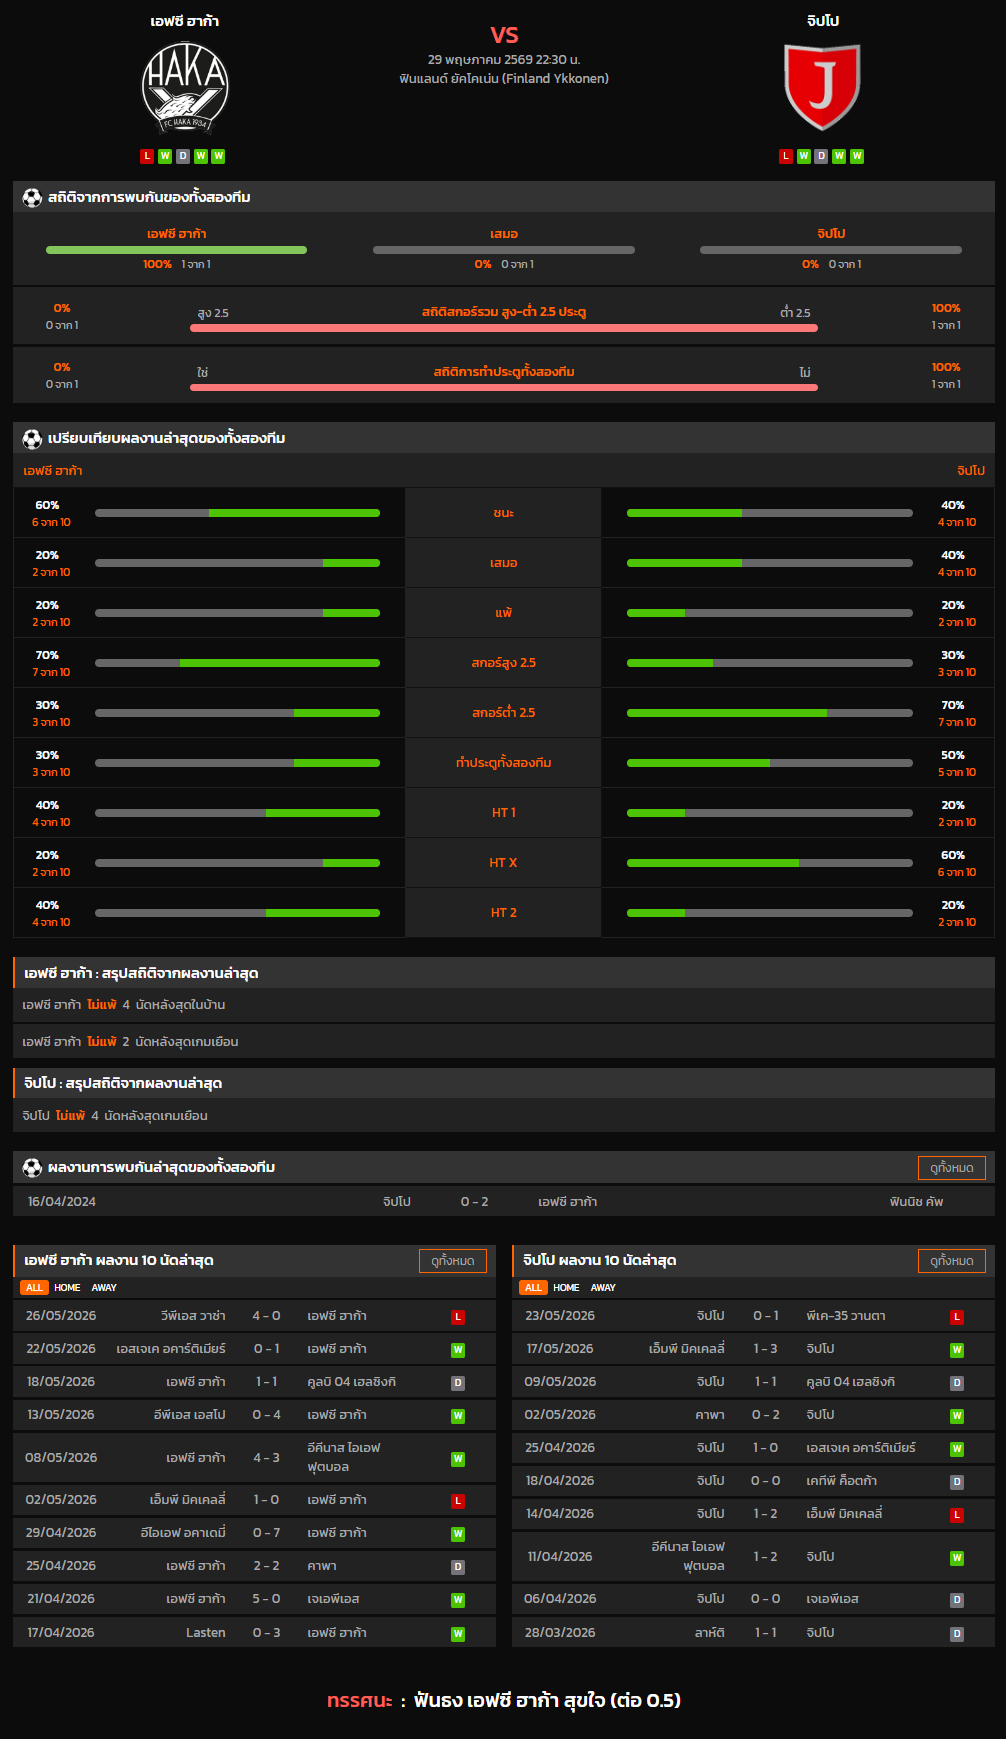Click view-all button in head-to-head results header
The image size is (1006, 1739).
click(952, 1168)
